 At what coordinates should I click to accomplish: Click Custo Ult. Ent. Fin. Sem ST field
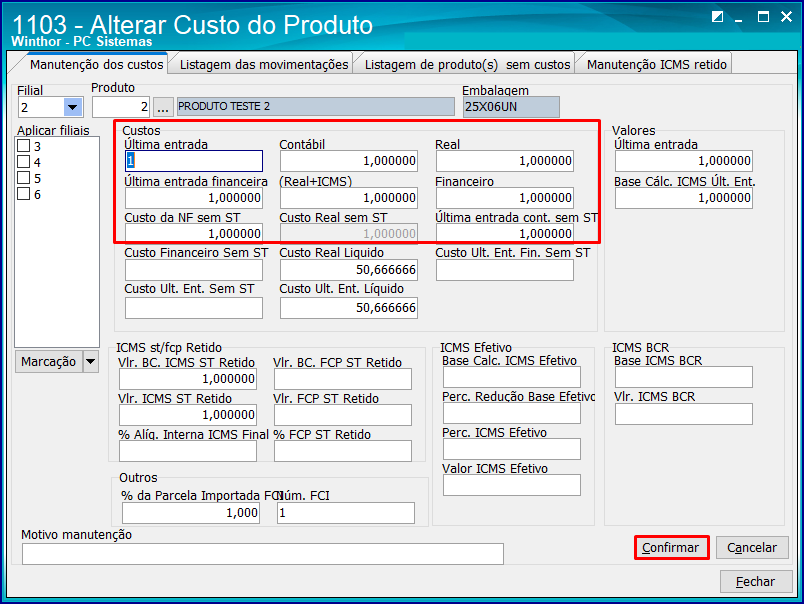(505, 270)
